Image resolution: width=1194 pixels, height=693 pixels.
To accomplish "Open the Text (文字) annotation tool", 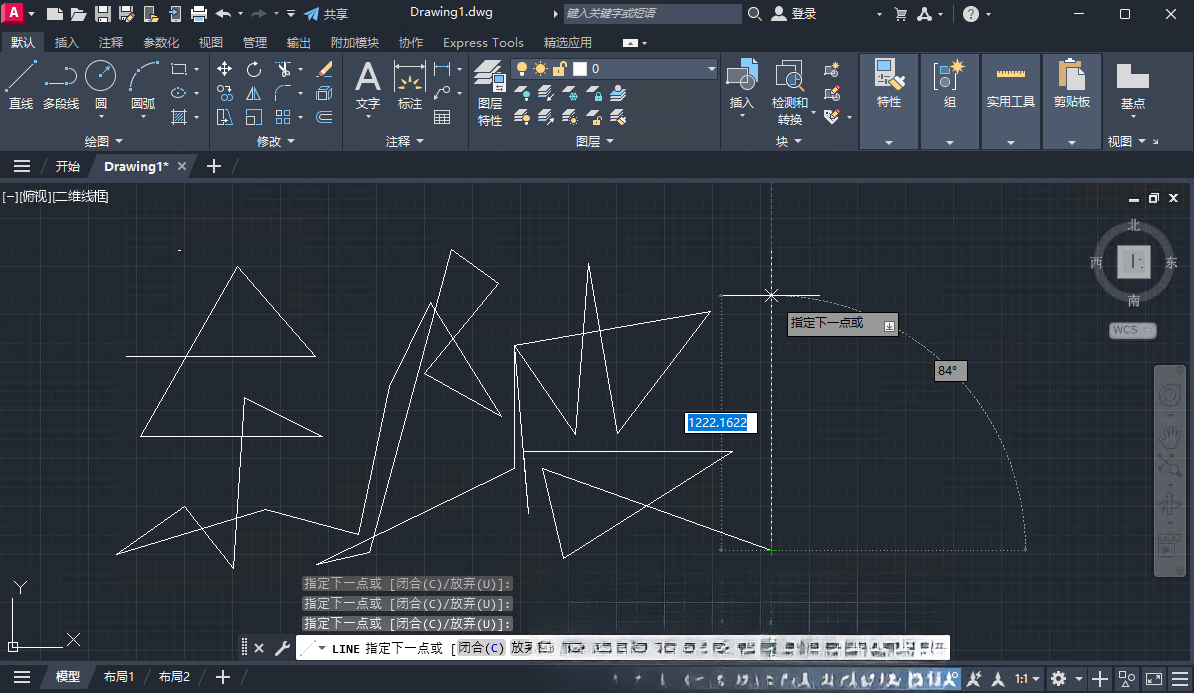I will click(368, 85).
